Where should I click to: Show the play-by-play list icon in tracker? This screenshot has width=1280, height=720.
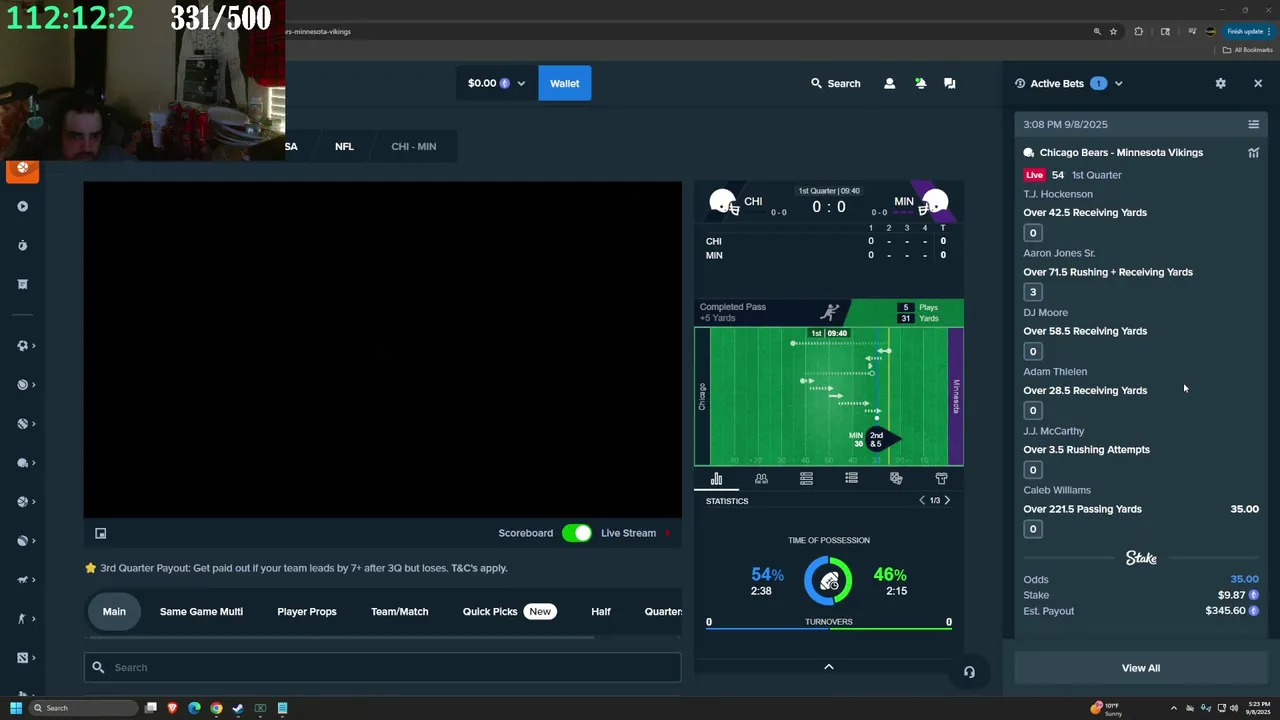pos(851,479)
